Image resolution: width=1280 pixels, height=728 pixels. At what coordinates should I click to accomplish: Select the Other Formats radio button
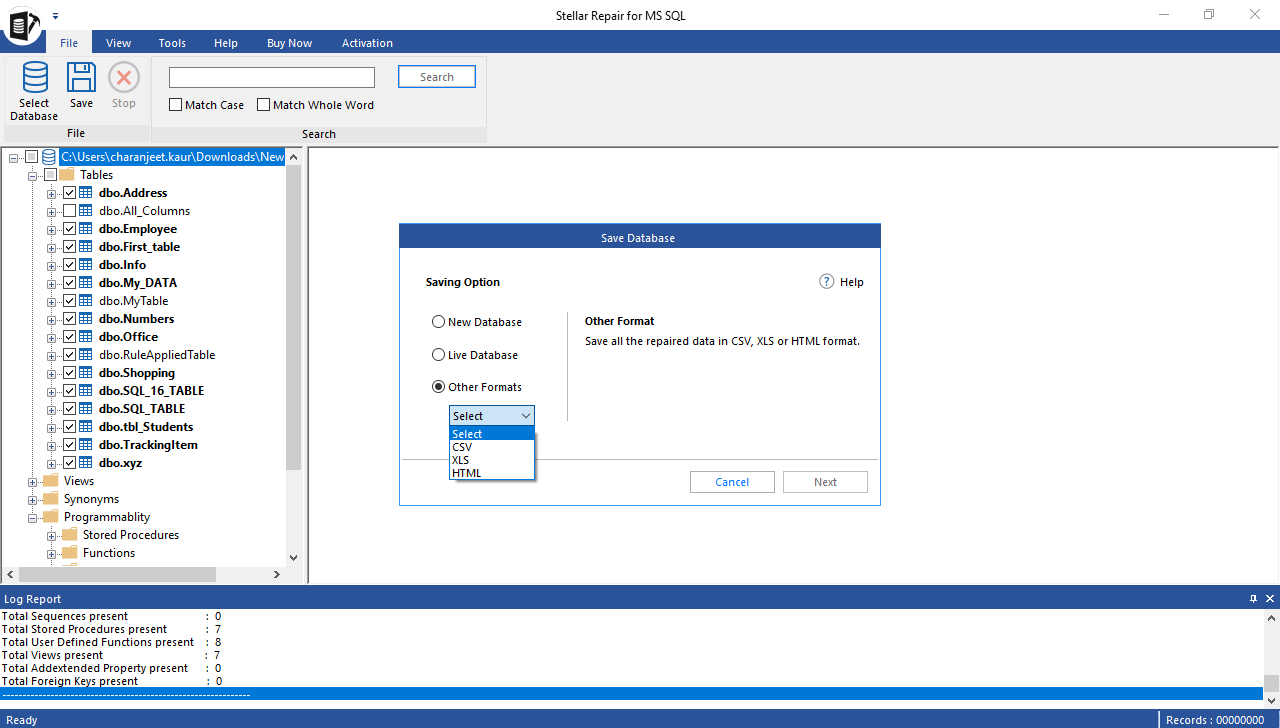438,387
